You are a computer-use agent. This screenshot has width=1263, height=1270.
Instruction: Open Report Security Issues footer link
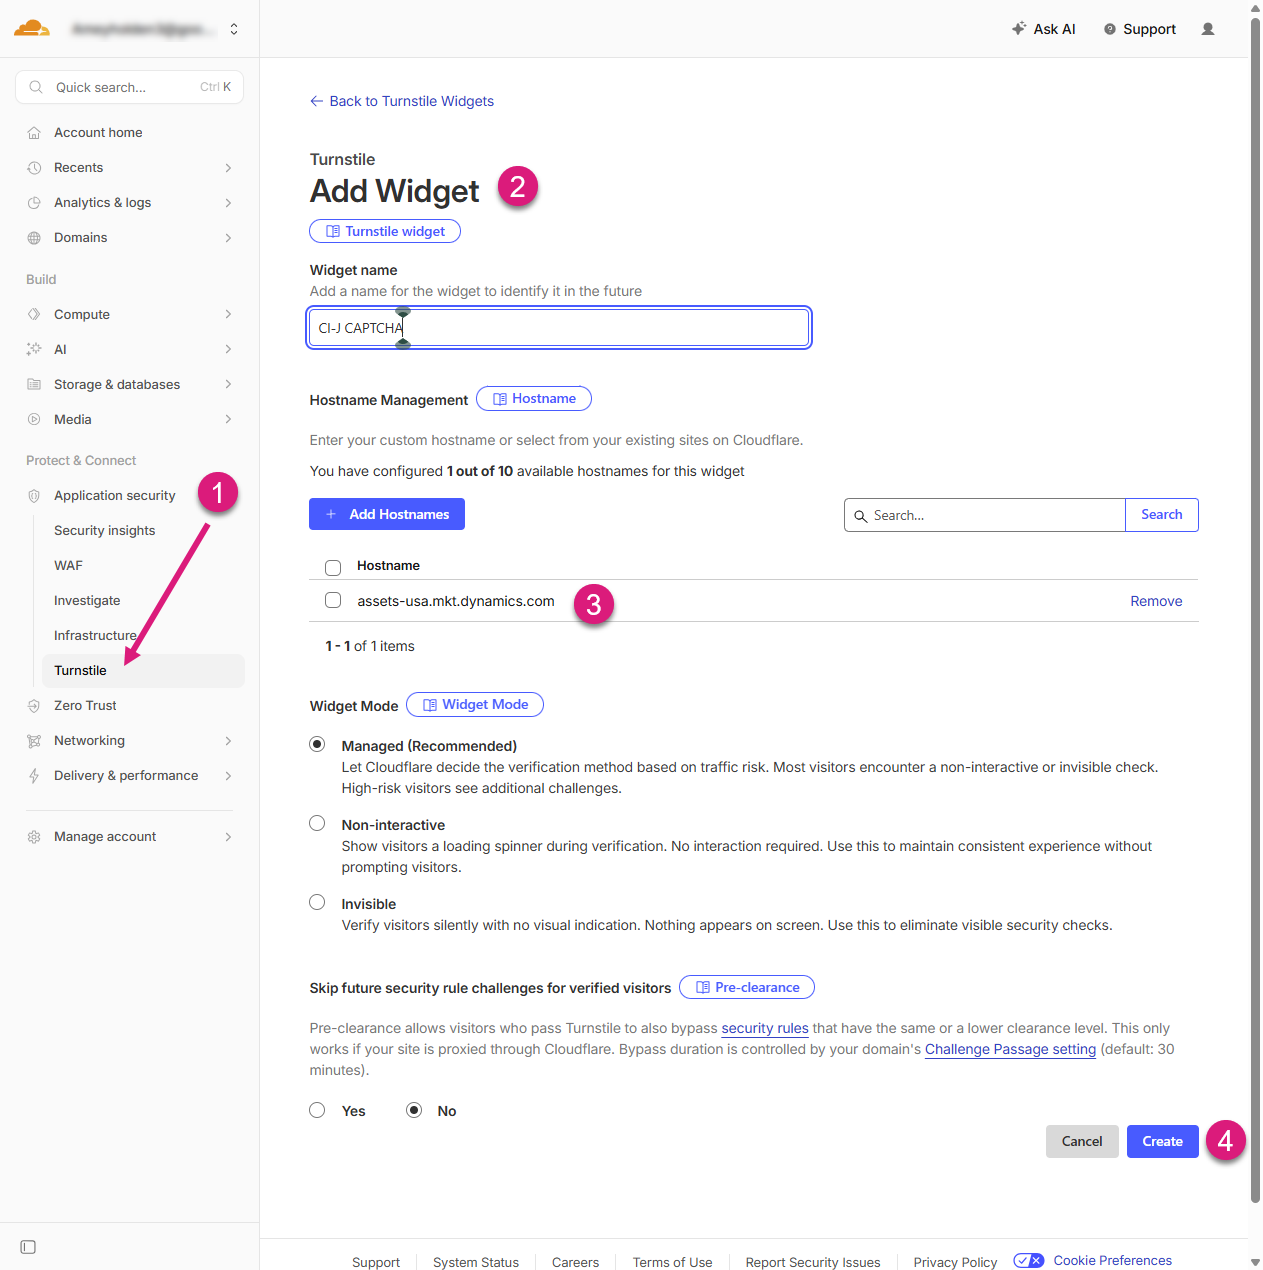(813, 1262)
